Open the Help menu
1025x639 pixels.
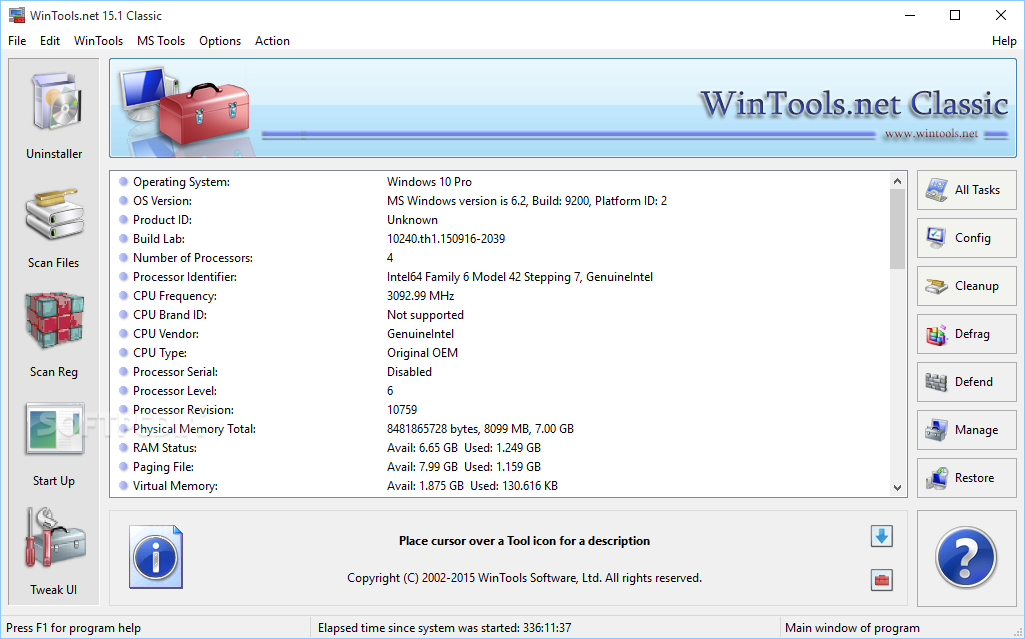point(1004,41)
